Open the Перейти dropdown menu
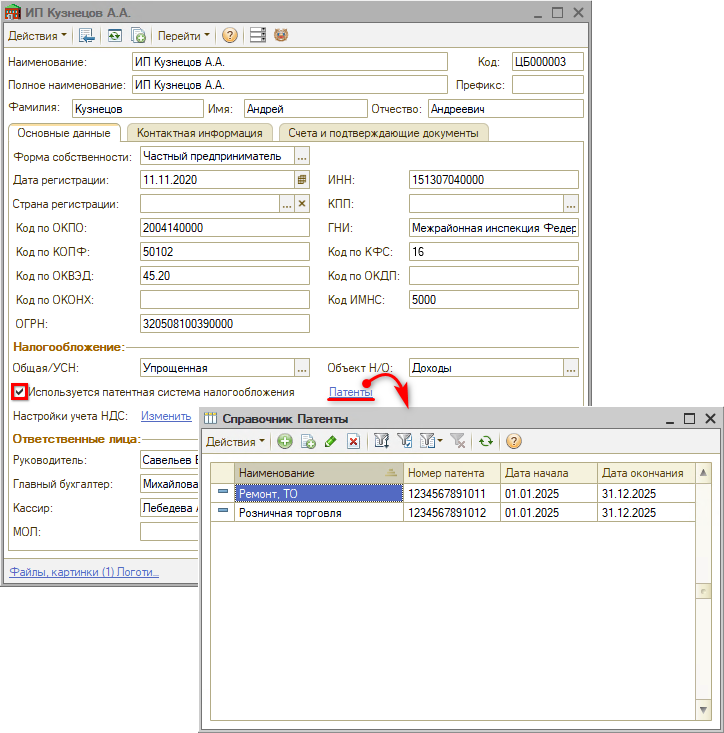The height and width of the screenshot is (733, 724). 184,35
